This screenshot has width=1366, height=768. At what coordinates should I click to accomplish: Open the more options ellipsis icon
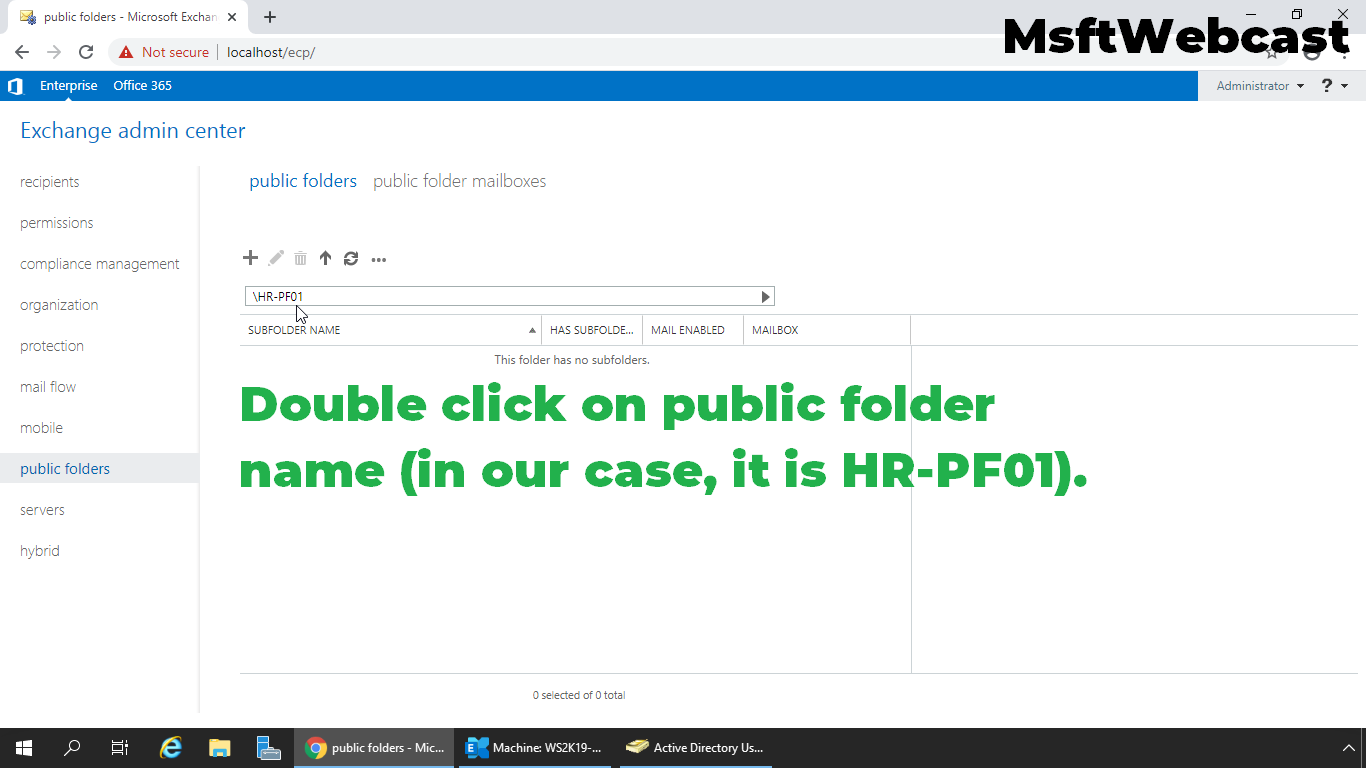pos(378,259)
